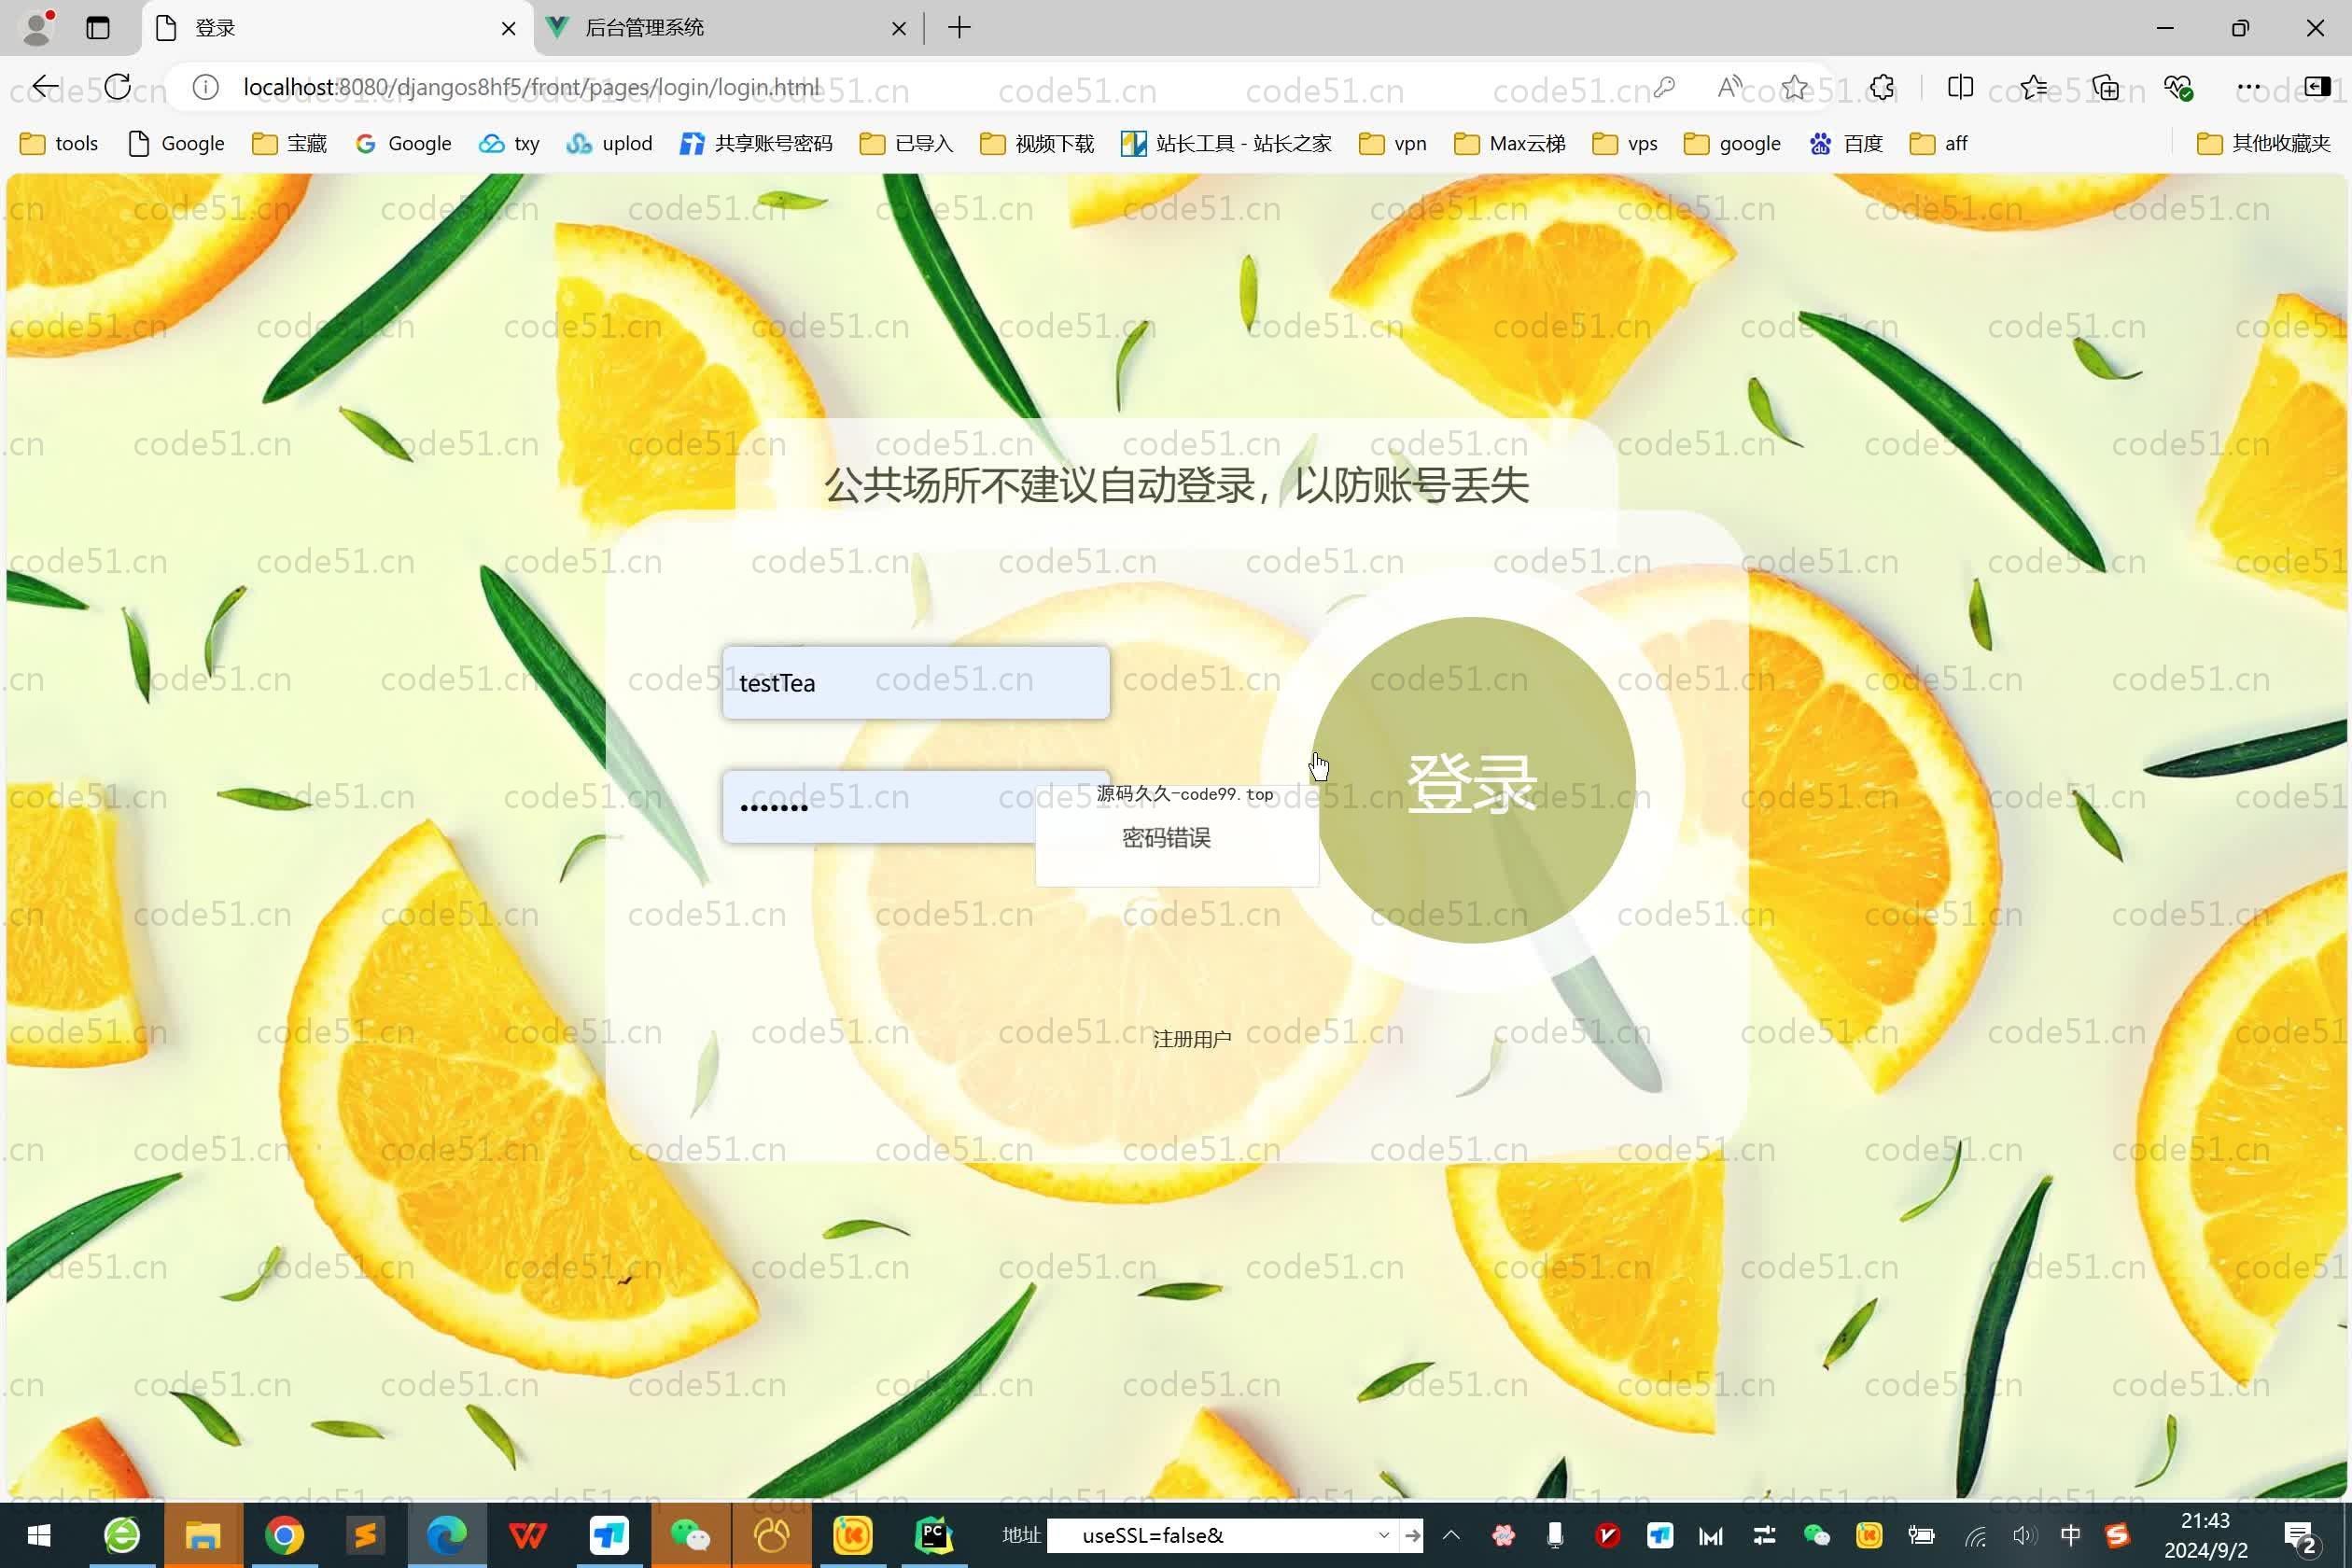The width and height of the screenshot is (2352, 1568).
Task: Close the 后台管理系统 tab
Action: coord(898,28)
